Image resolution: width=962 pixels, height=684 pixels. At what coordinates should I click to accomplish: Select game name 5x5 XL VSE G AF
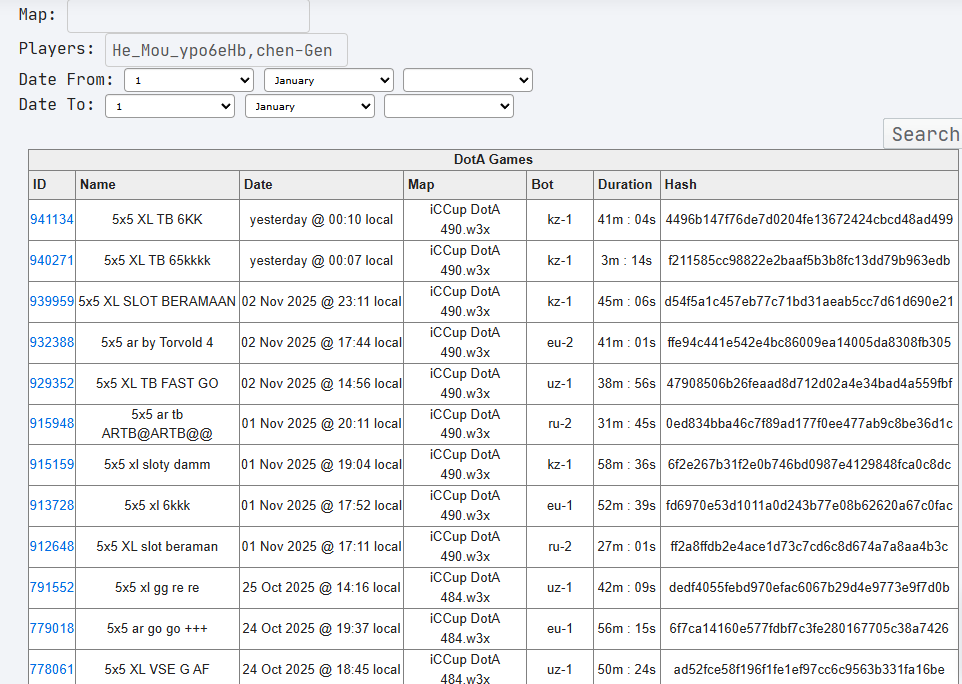point(157,669)
